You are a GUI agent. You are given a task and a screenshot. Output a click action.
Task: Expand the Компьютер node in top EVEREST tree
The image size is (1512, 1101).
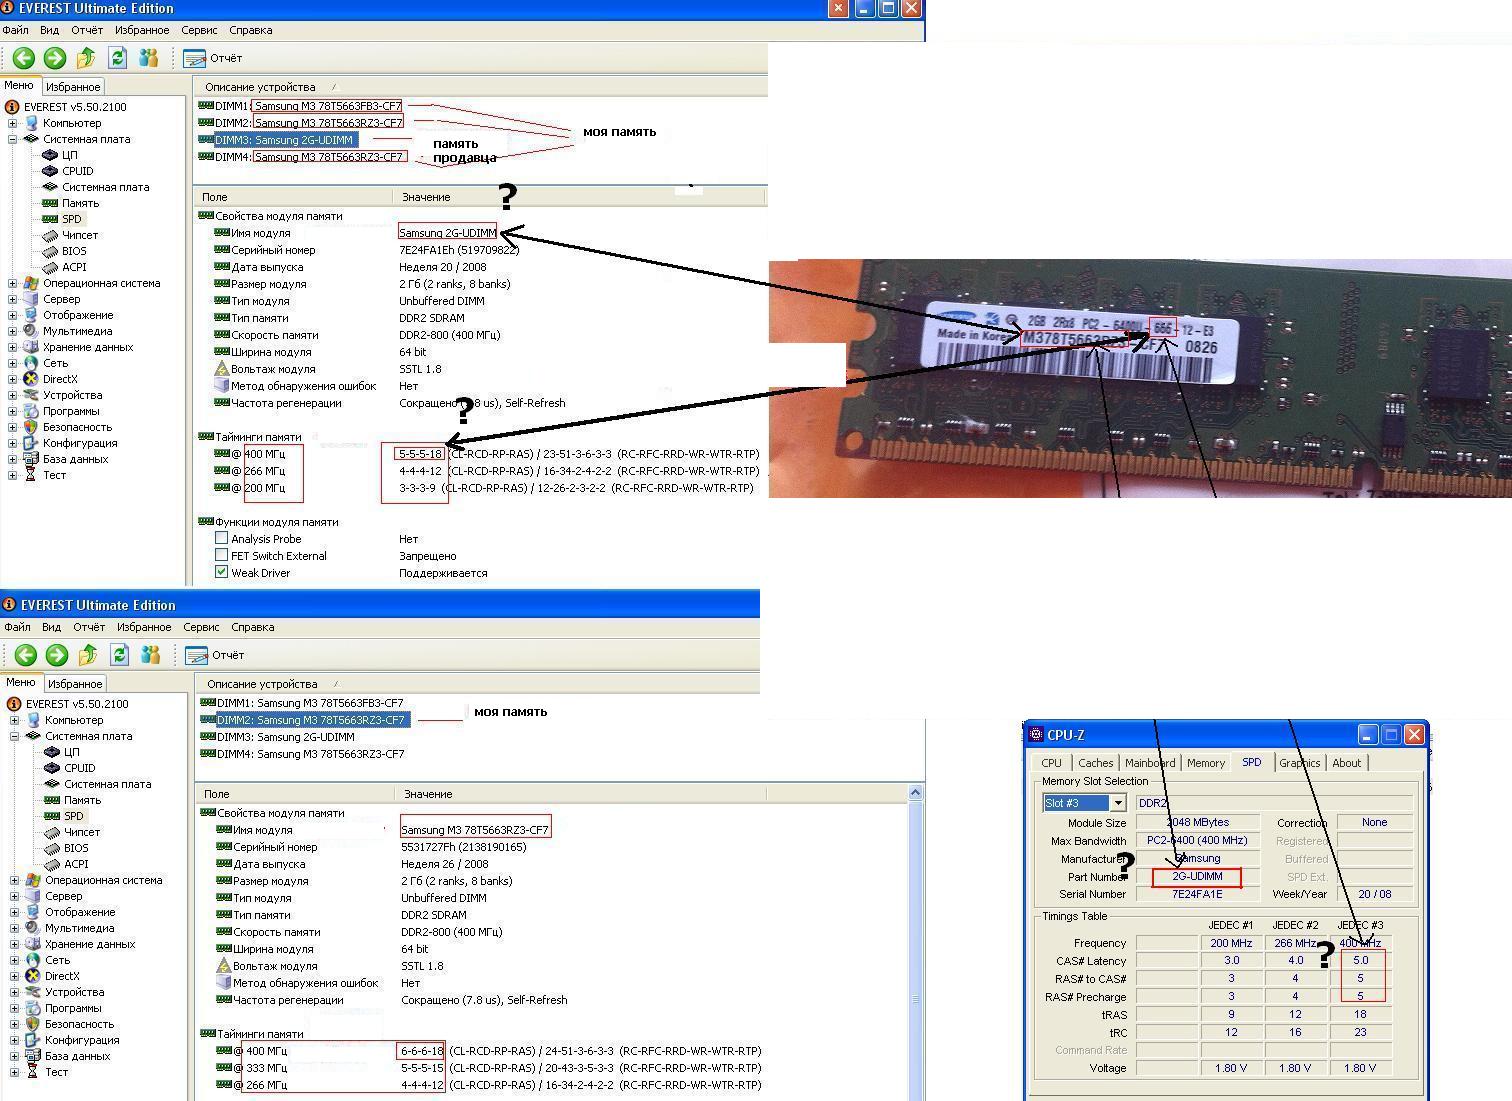click(12, 123)
